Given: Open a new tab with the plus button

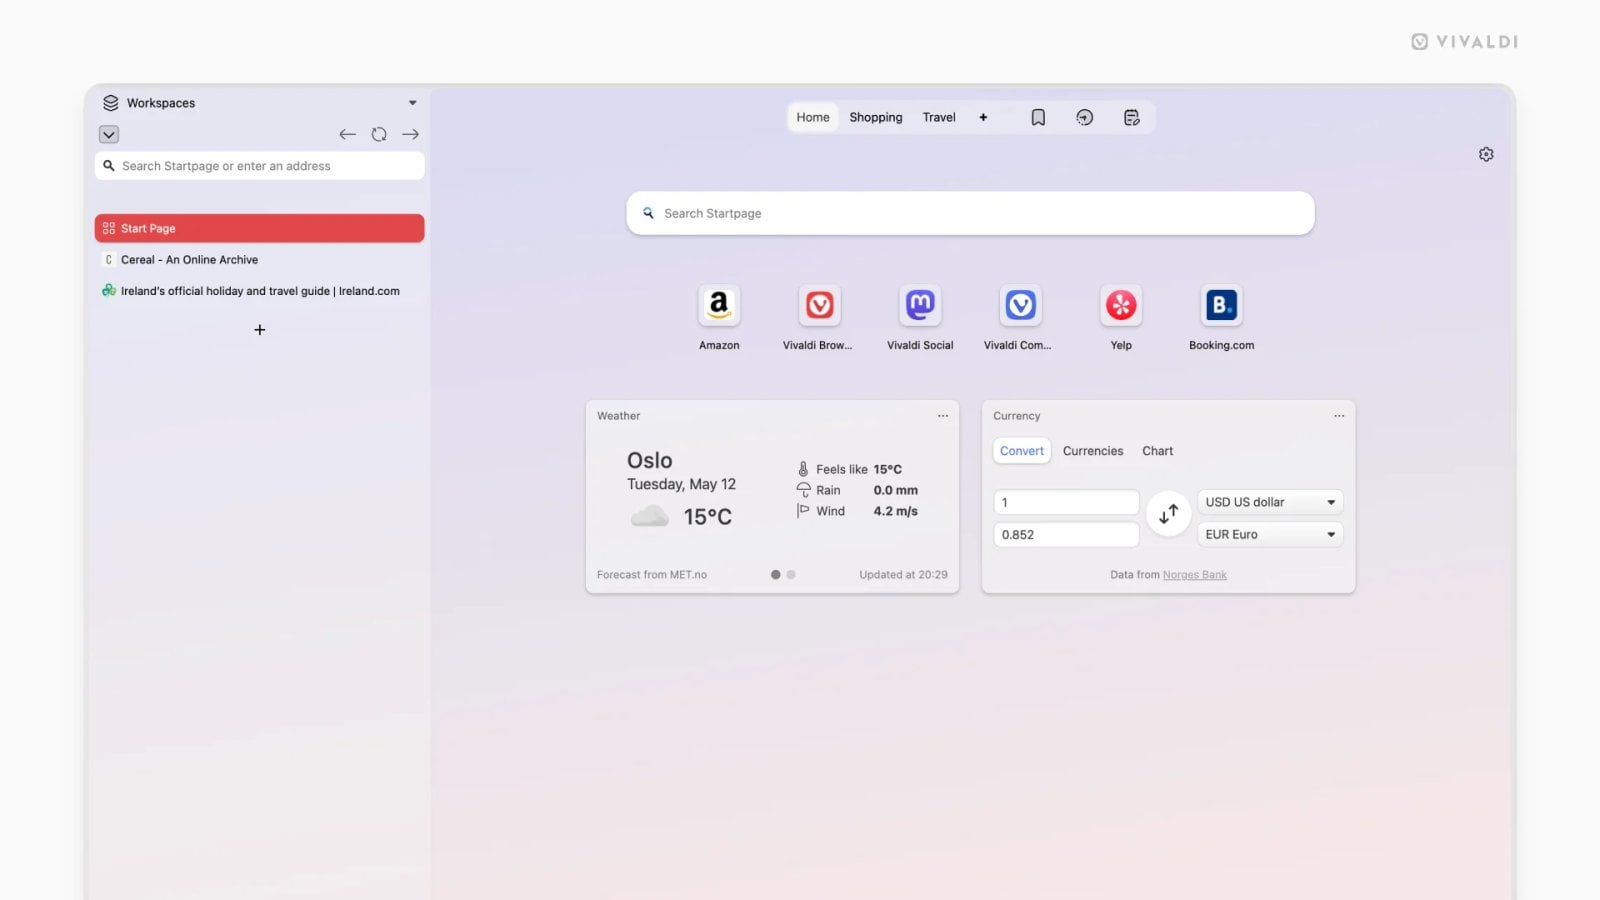Looking at the screenshot, I should (x=260, y=330).
